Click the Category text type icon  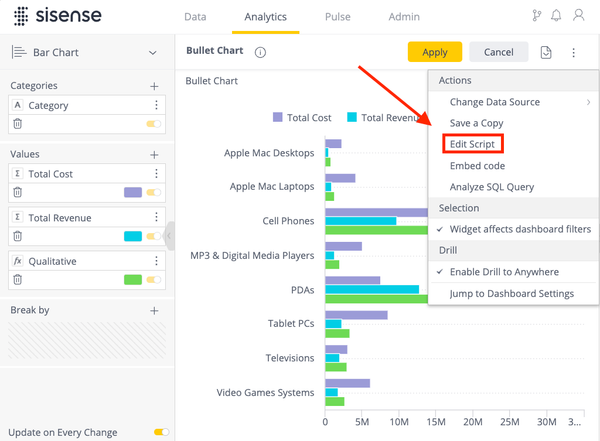18,105
